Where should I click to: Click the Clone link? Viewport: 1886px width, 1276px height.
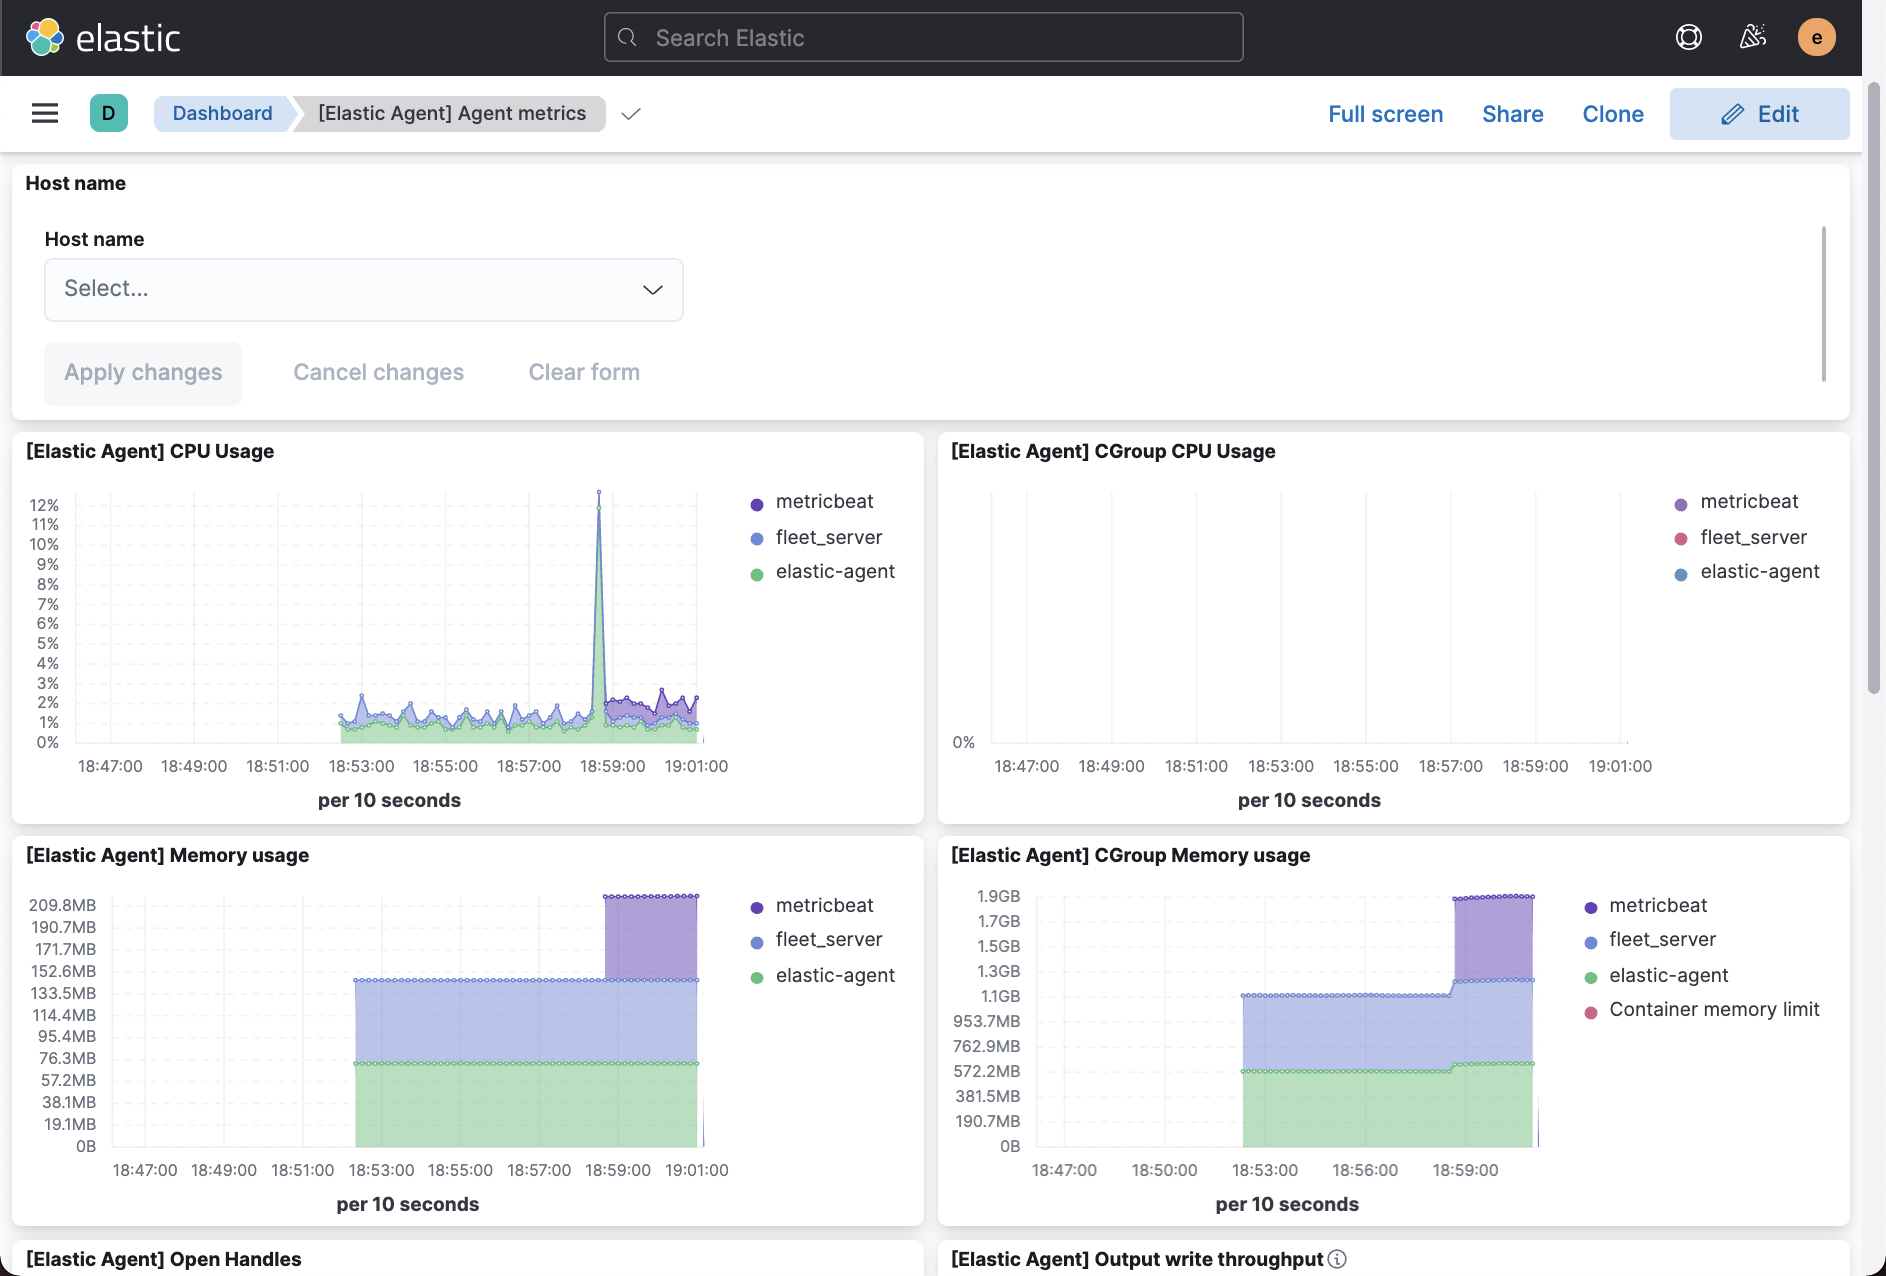pos(1612,114)
